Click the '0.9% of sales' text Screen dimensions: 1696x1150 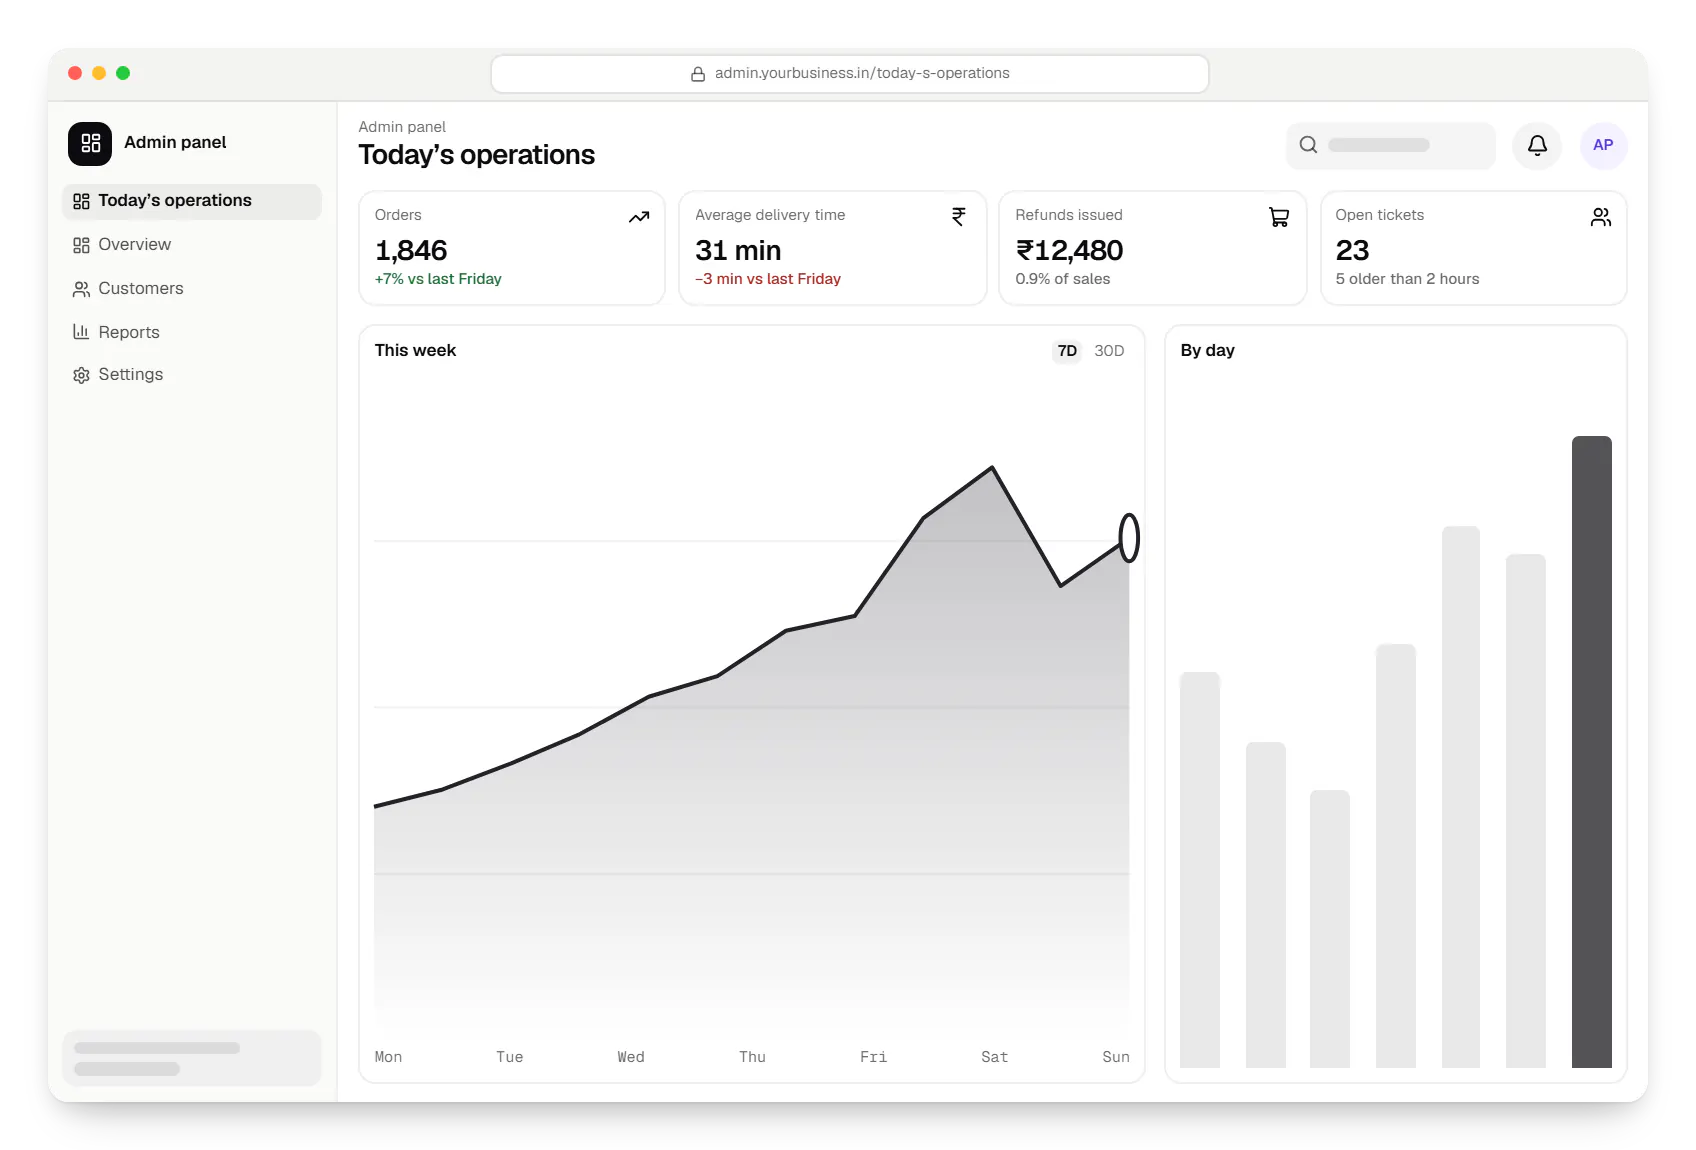[x=1063, y=279]
